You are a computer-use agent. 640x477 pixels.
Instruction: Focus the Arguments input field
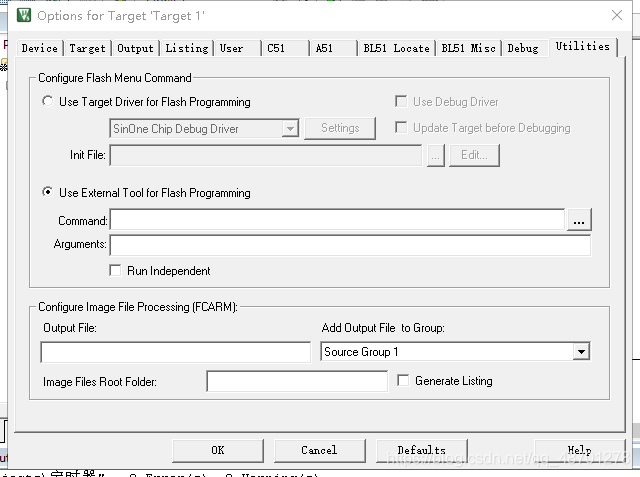coord(350,245)
